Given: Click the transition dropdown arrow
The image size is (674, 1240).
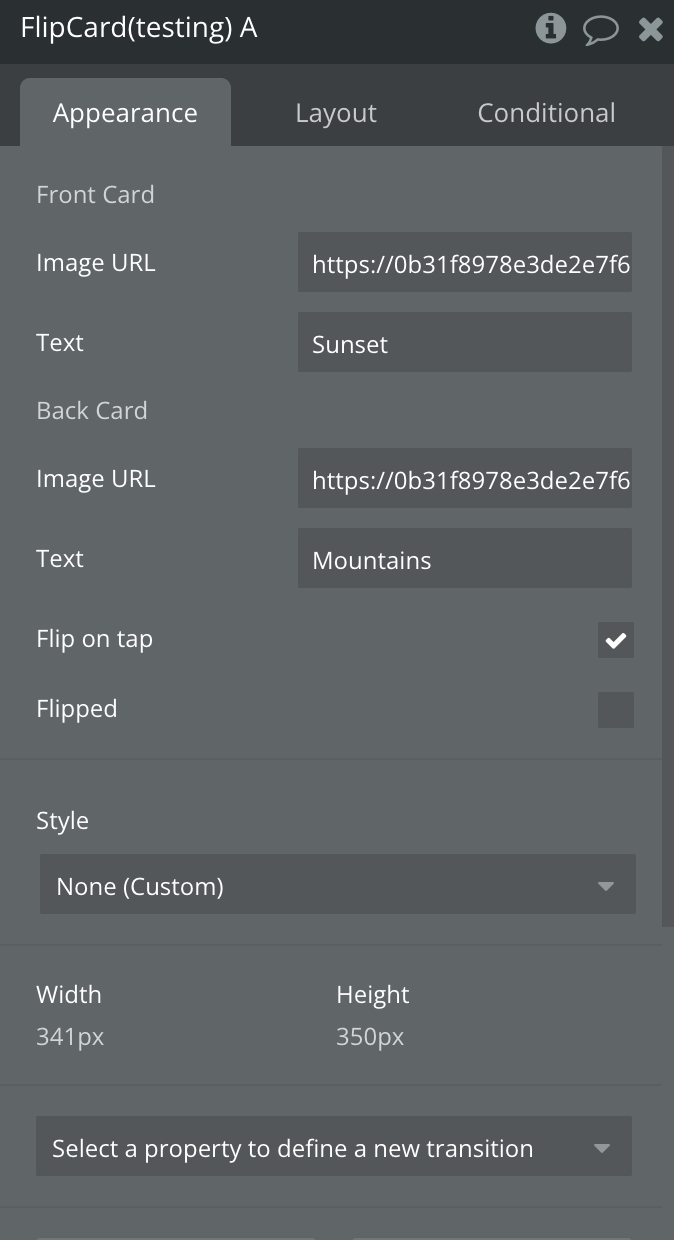Looking at the screenshot, I should click(x=602, y=1148).
